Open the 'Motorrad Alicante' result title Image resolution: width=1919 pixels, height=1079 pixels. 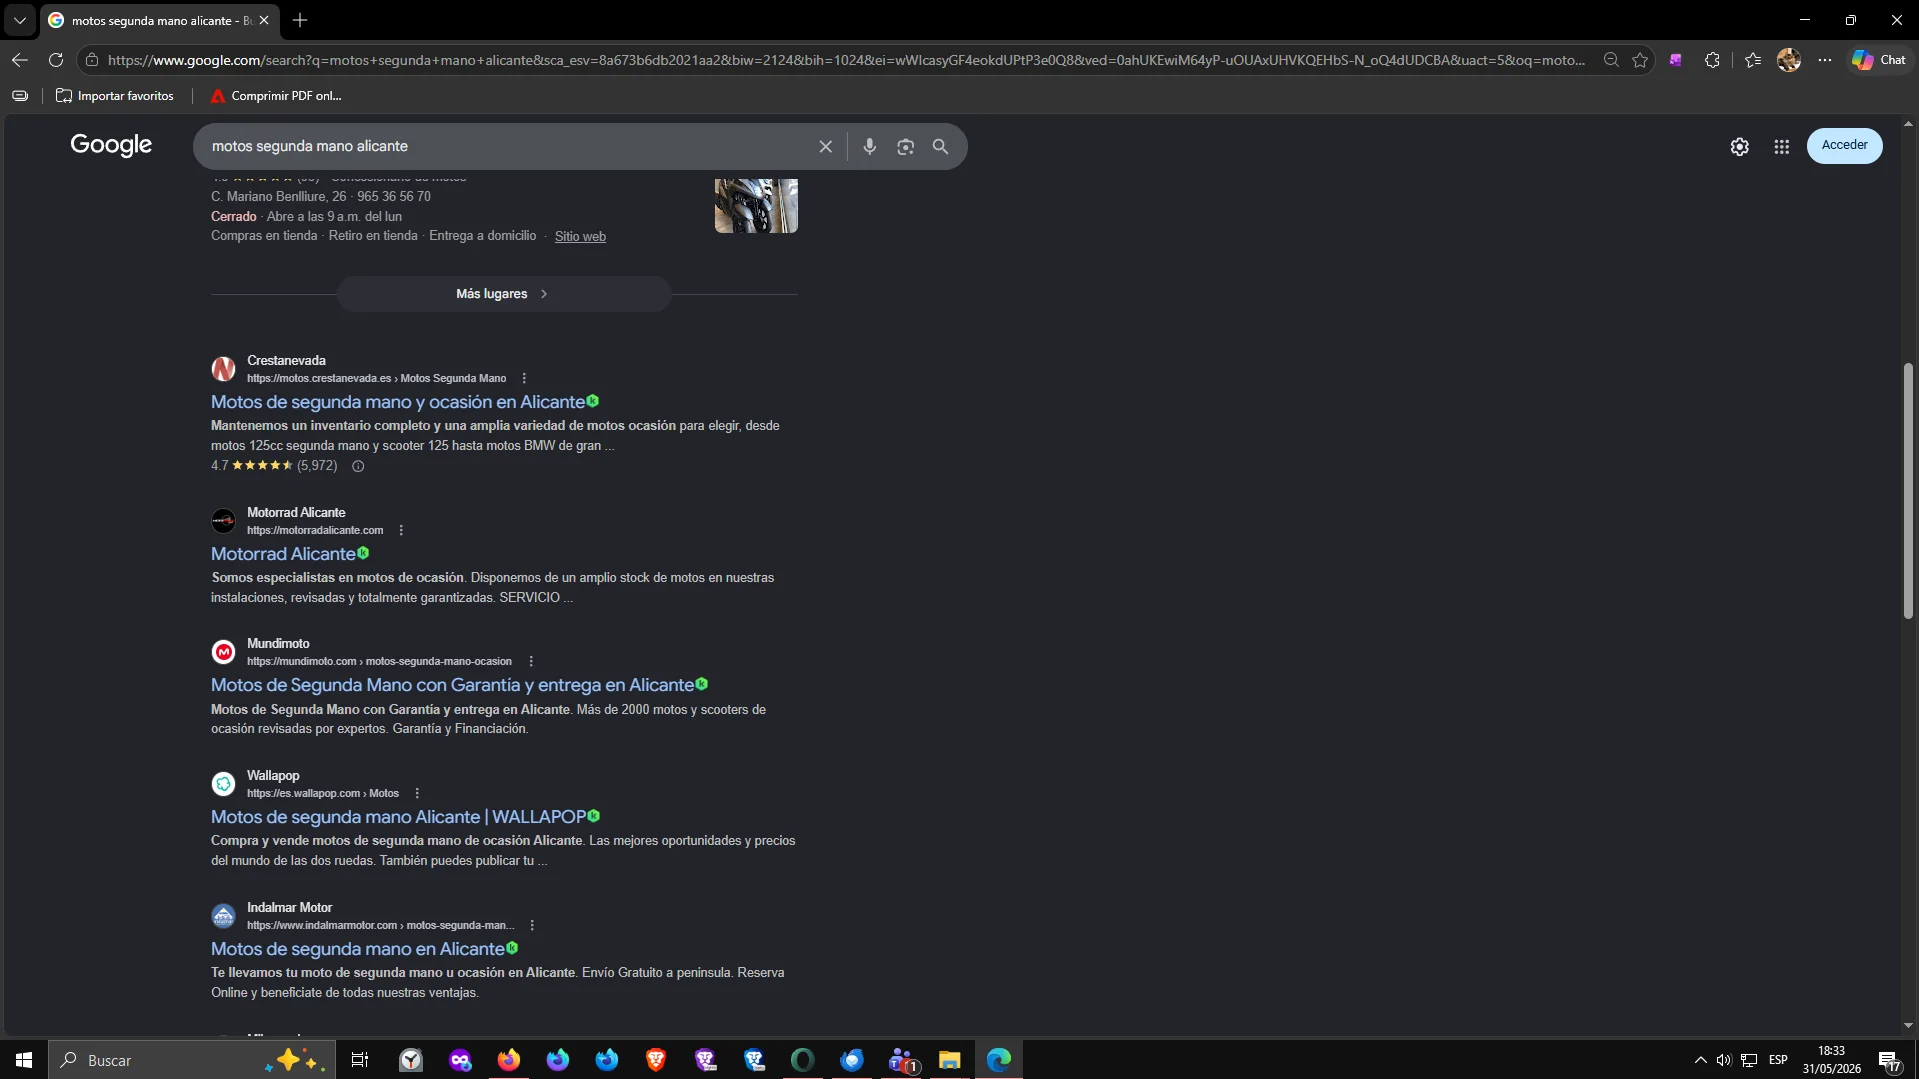(x=283, y=554)
